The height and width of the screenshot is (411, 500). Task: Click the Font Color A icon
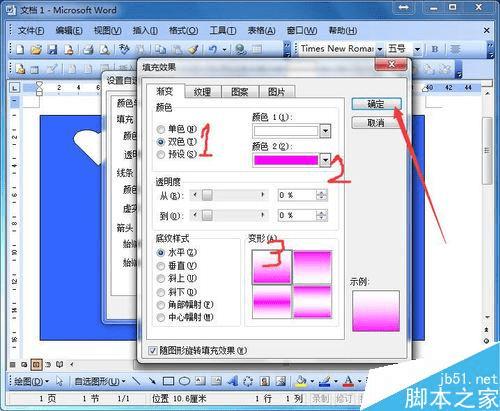[348, 381]
